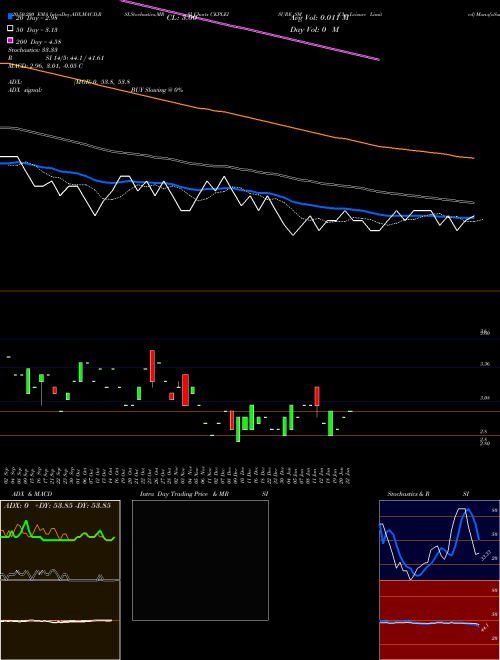
Task: Click the 'BUY Slowing @ 0%' signal text
Action: point(157,90)
